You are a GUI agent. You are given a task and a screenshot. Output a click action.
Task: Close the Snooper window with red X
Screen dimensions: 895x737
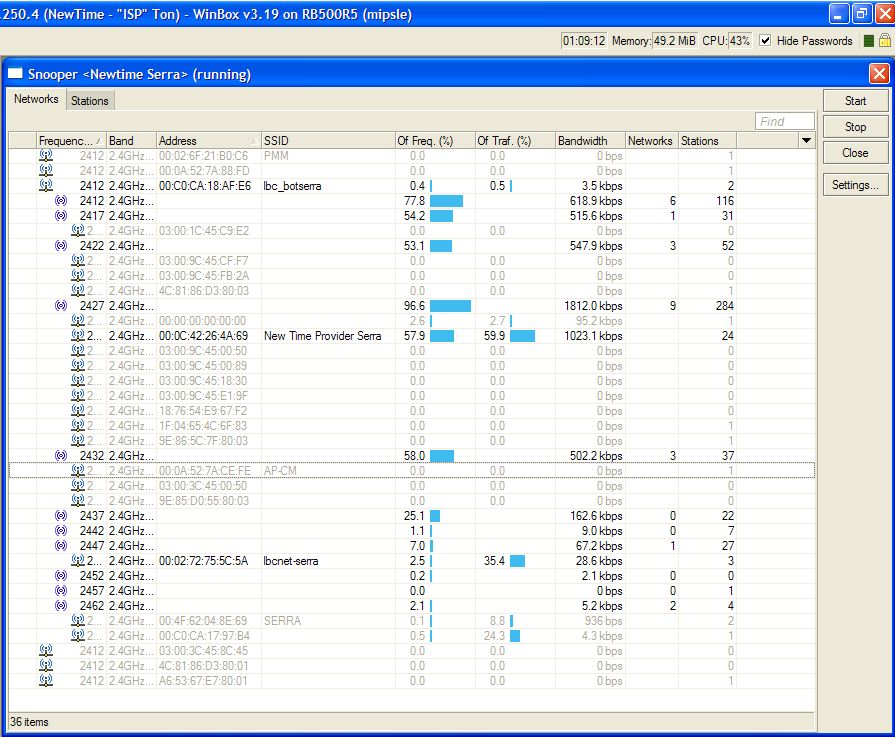click(879, 74)
